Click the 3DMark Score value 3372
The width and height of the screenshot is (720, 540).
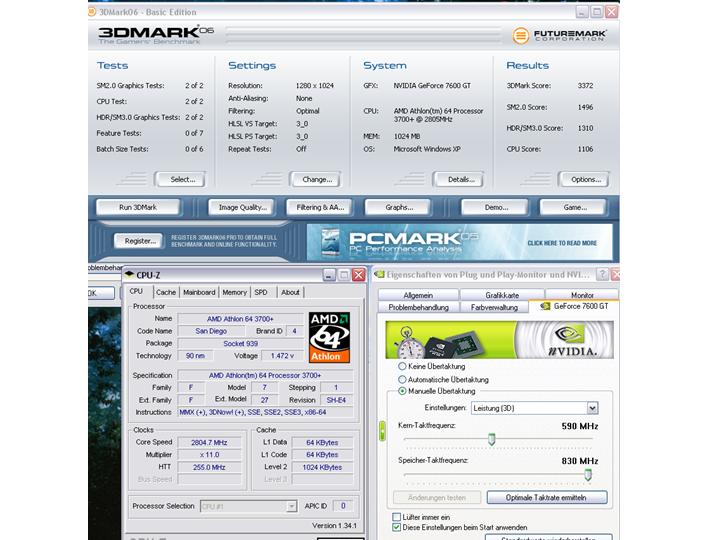585,85
